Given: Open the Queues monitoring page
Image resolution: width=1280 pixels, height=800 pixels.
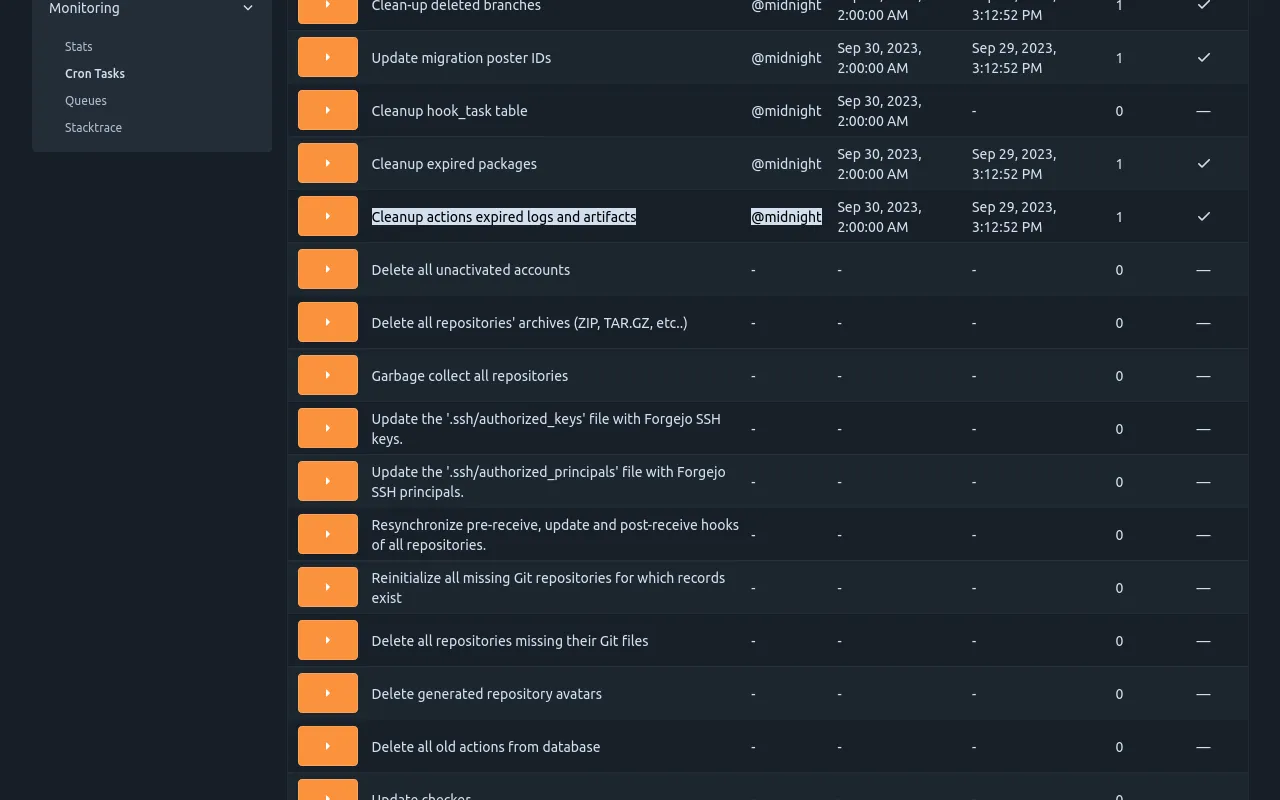Looking at the screenshot, I should (x=86, y=100).
